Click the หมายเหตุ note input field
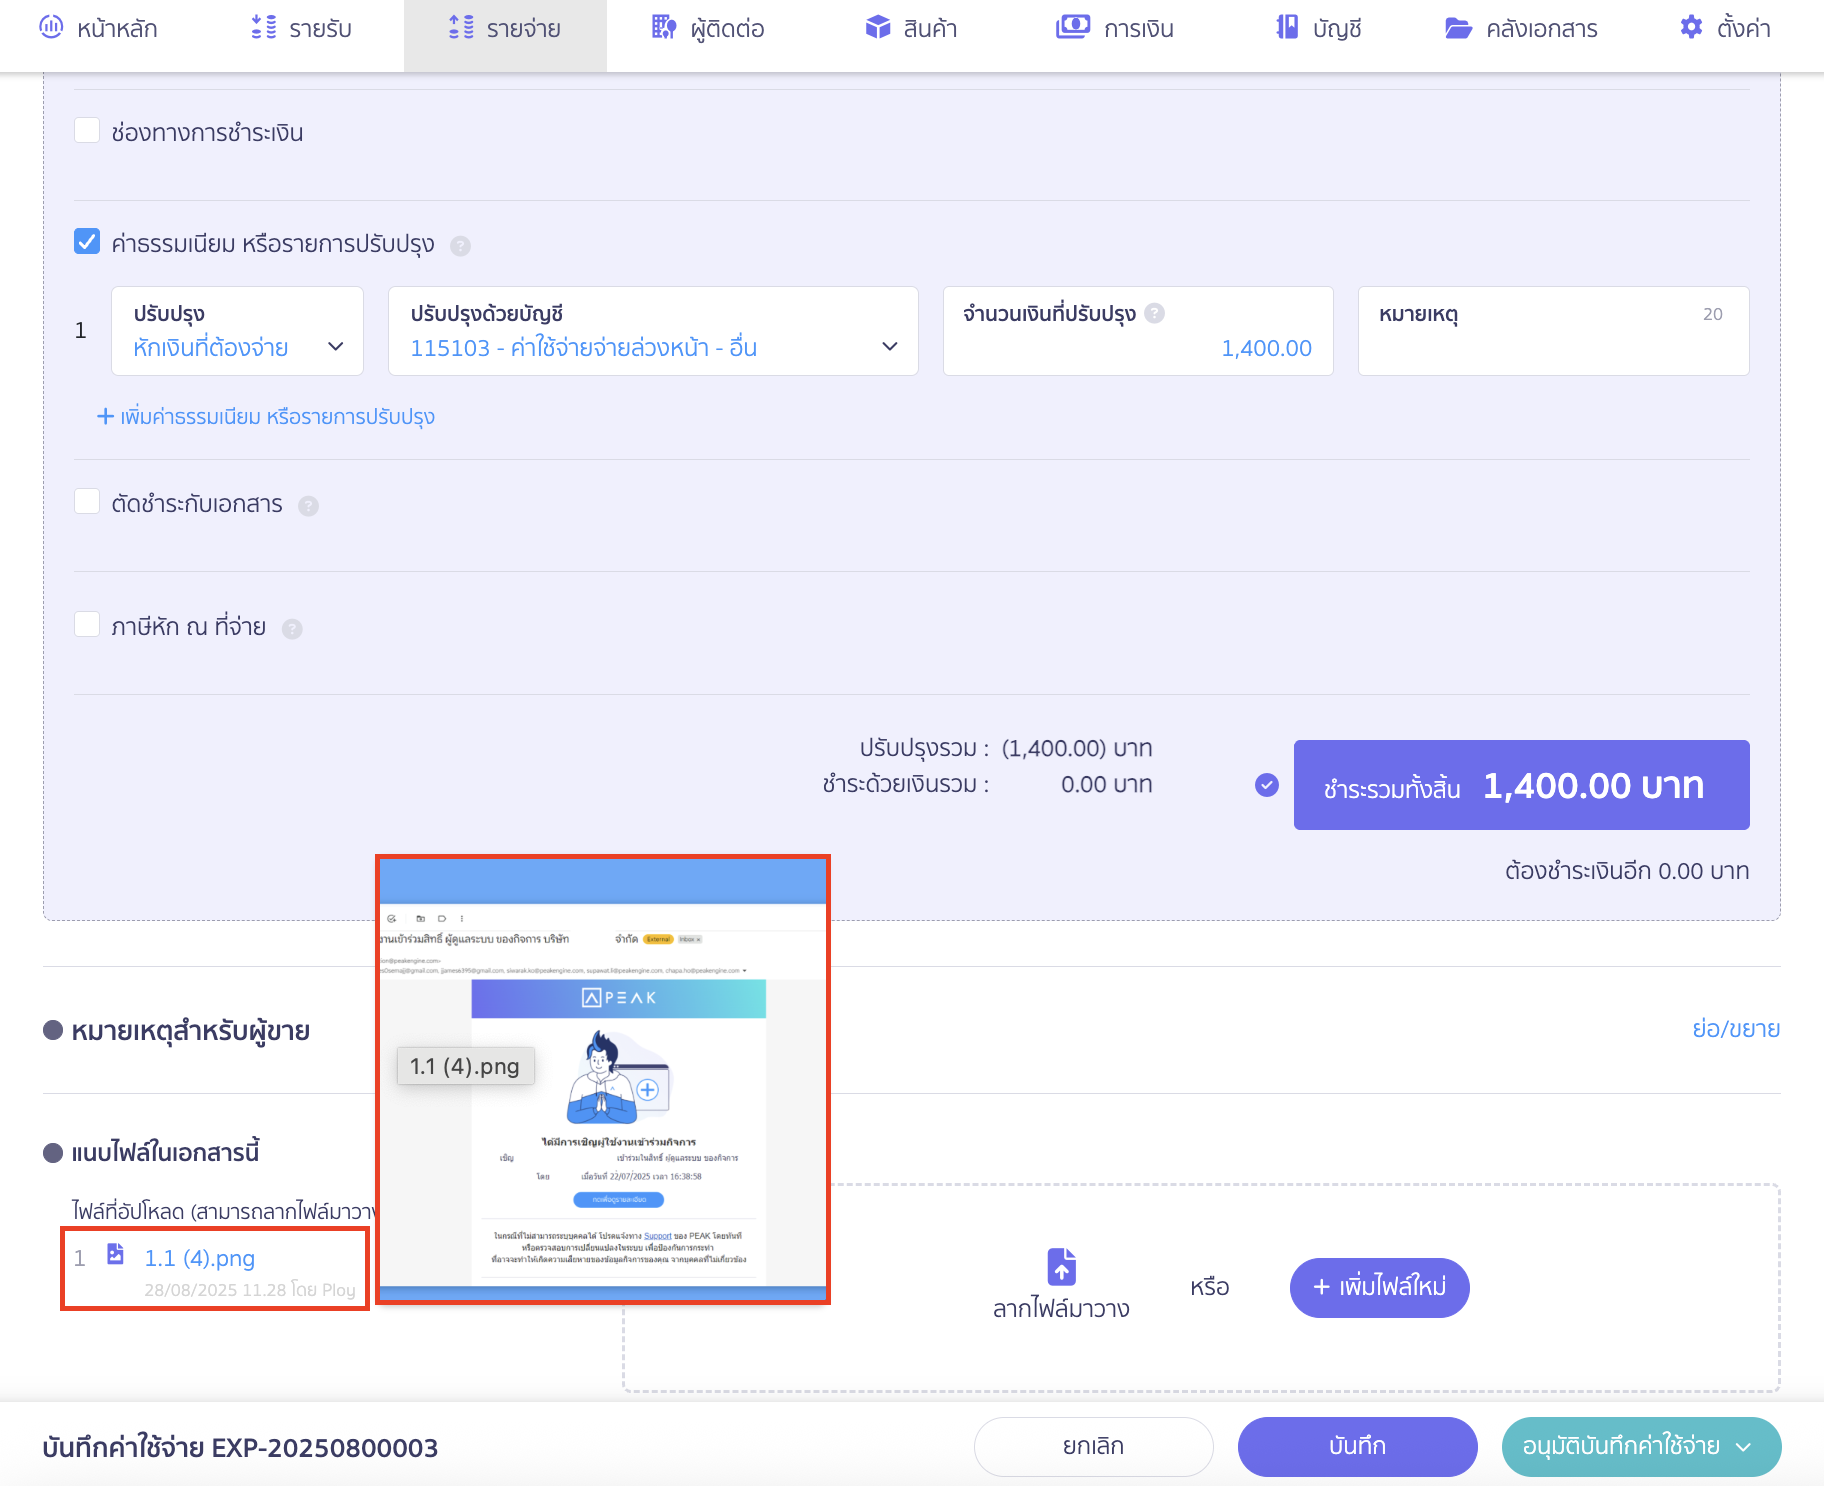 click(x=1553, y=331)
